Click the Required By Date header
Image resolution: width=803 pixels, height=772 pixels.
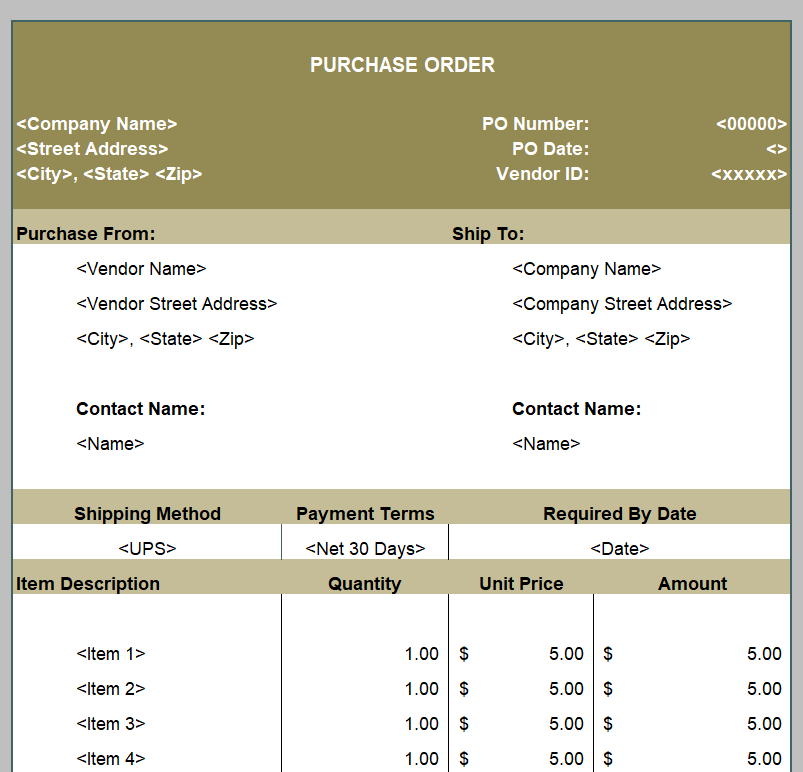[x=620, y=514]
